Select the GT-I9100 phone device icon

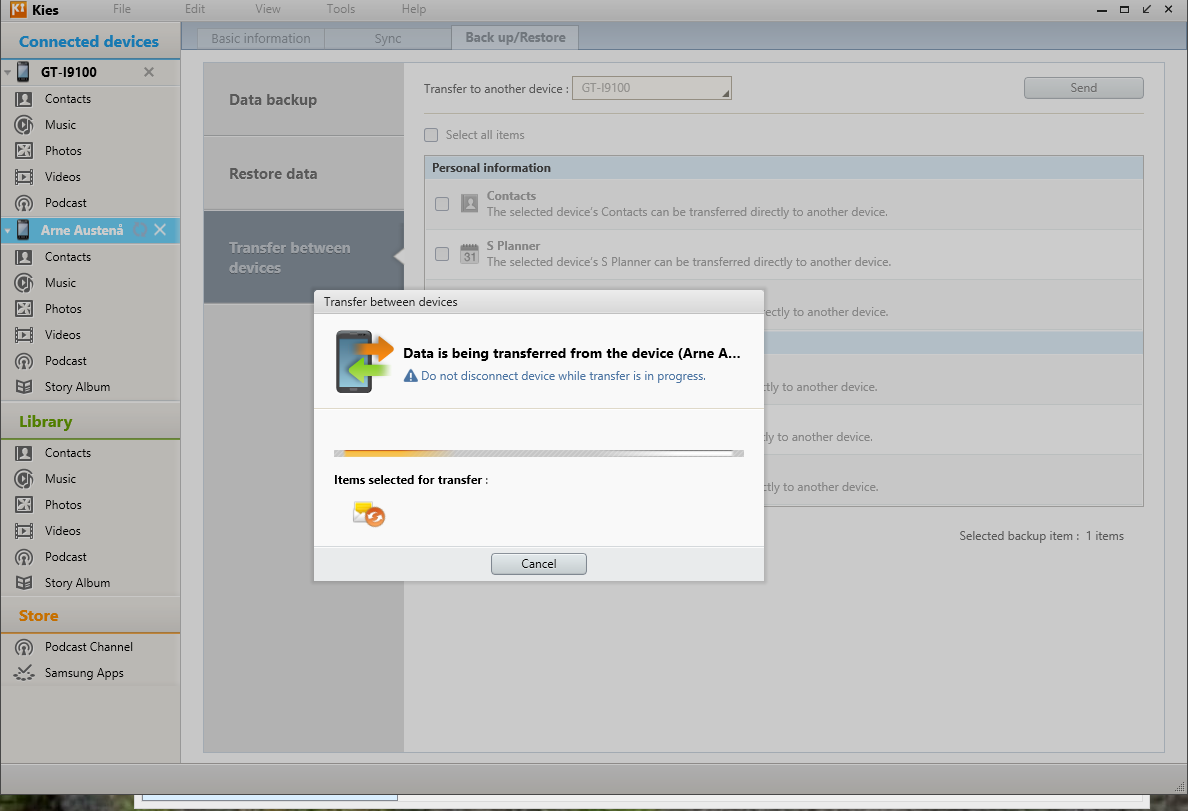(23, 72)
